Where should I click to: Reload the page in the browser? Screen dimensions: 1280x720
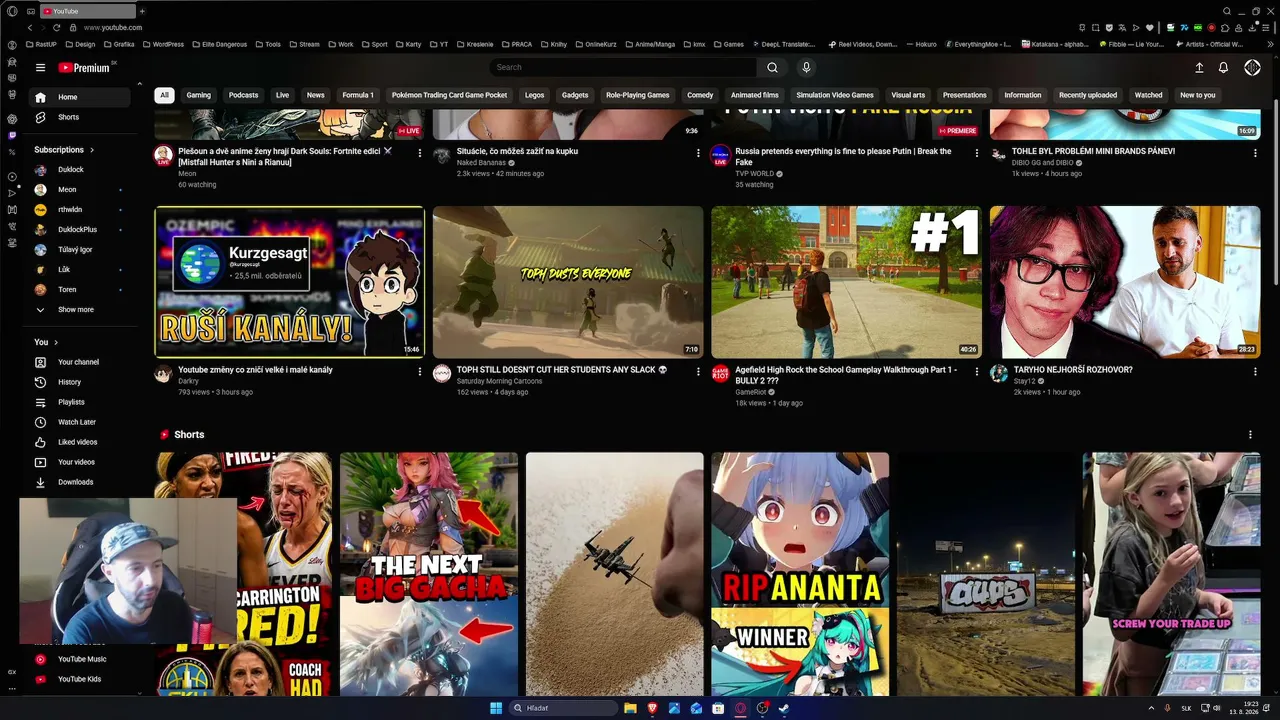pyautogui.click(x=56, y=28)
